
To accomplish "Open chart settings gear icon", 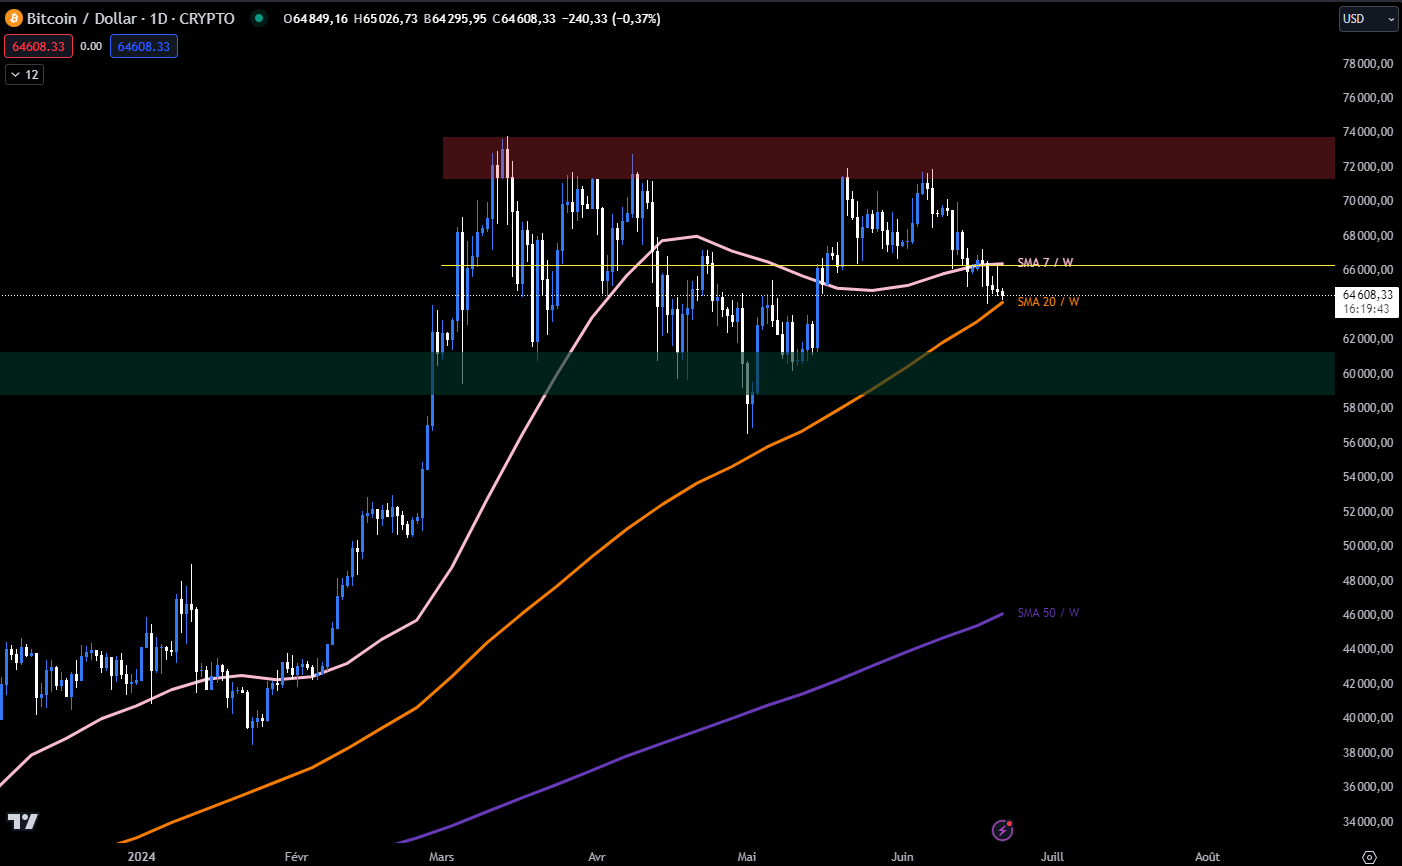I will (1370, 857).
